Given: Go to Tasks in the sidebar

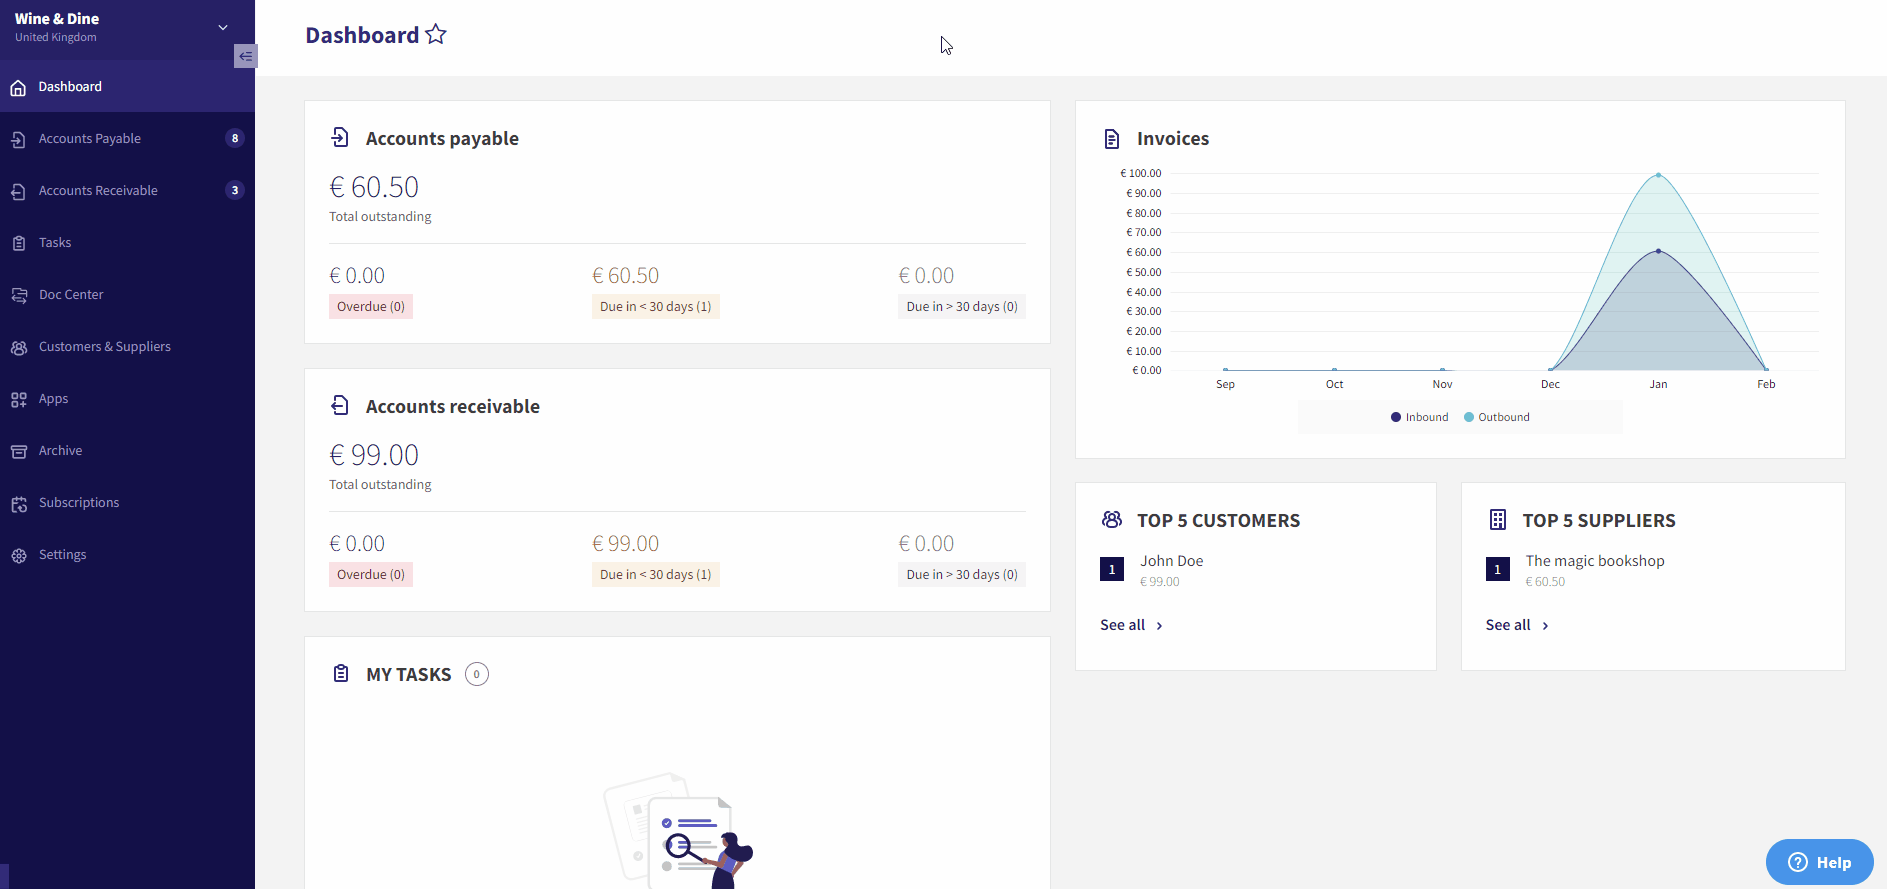Looking at the screenshot, I should click(127, 243).
